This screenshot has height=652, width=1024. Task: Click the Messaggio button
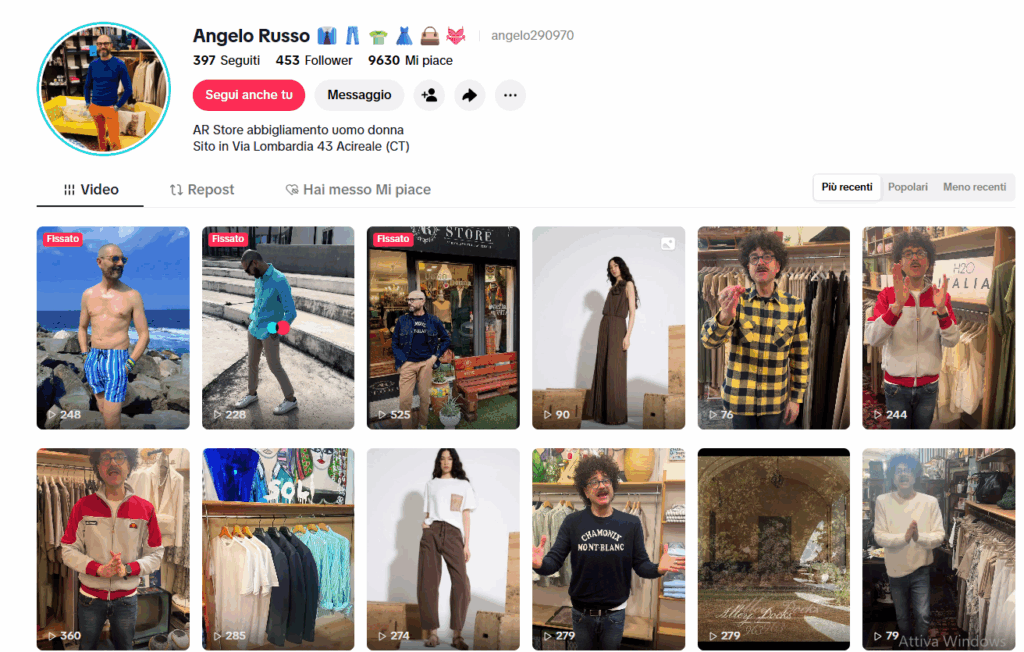[359, 95]
